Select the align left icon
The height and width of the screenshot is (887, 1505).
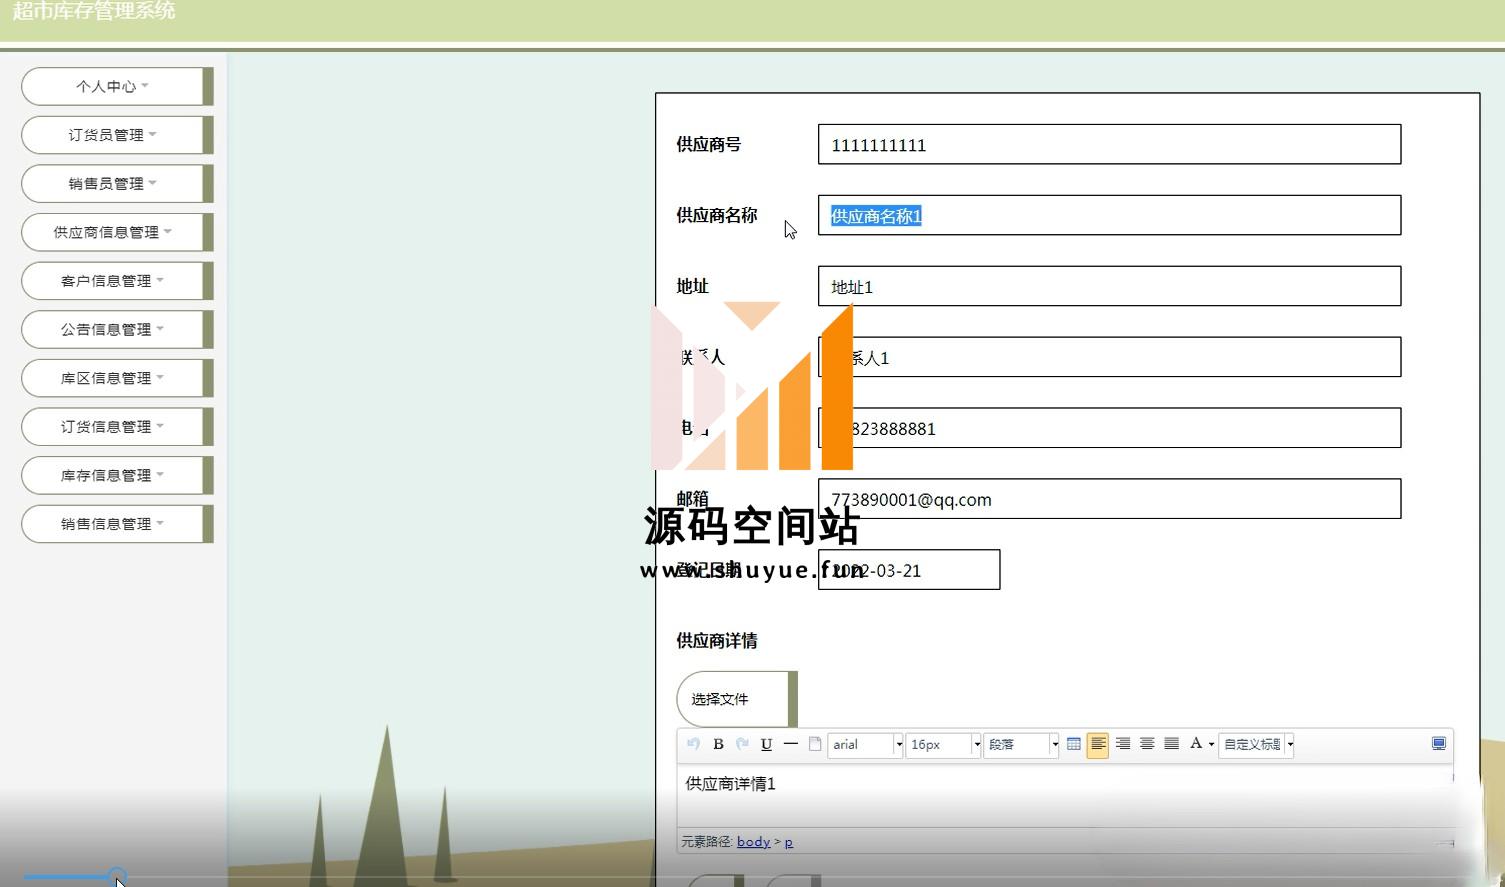pos(1098,744)
